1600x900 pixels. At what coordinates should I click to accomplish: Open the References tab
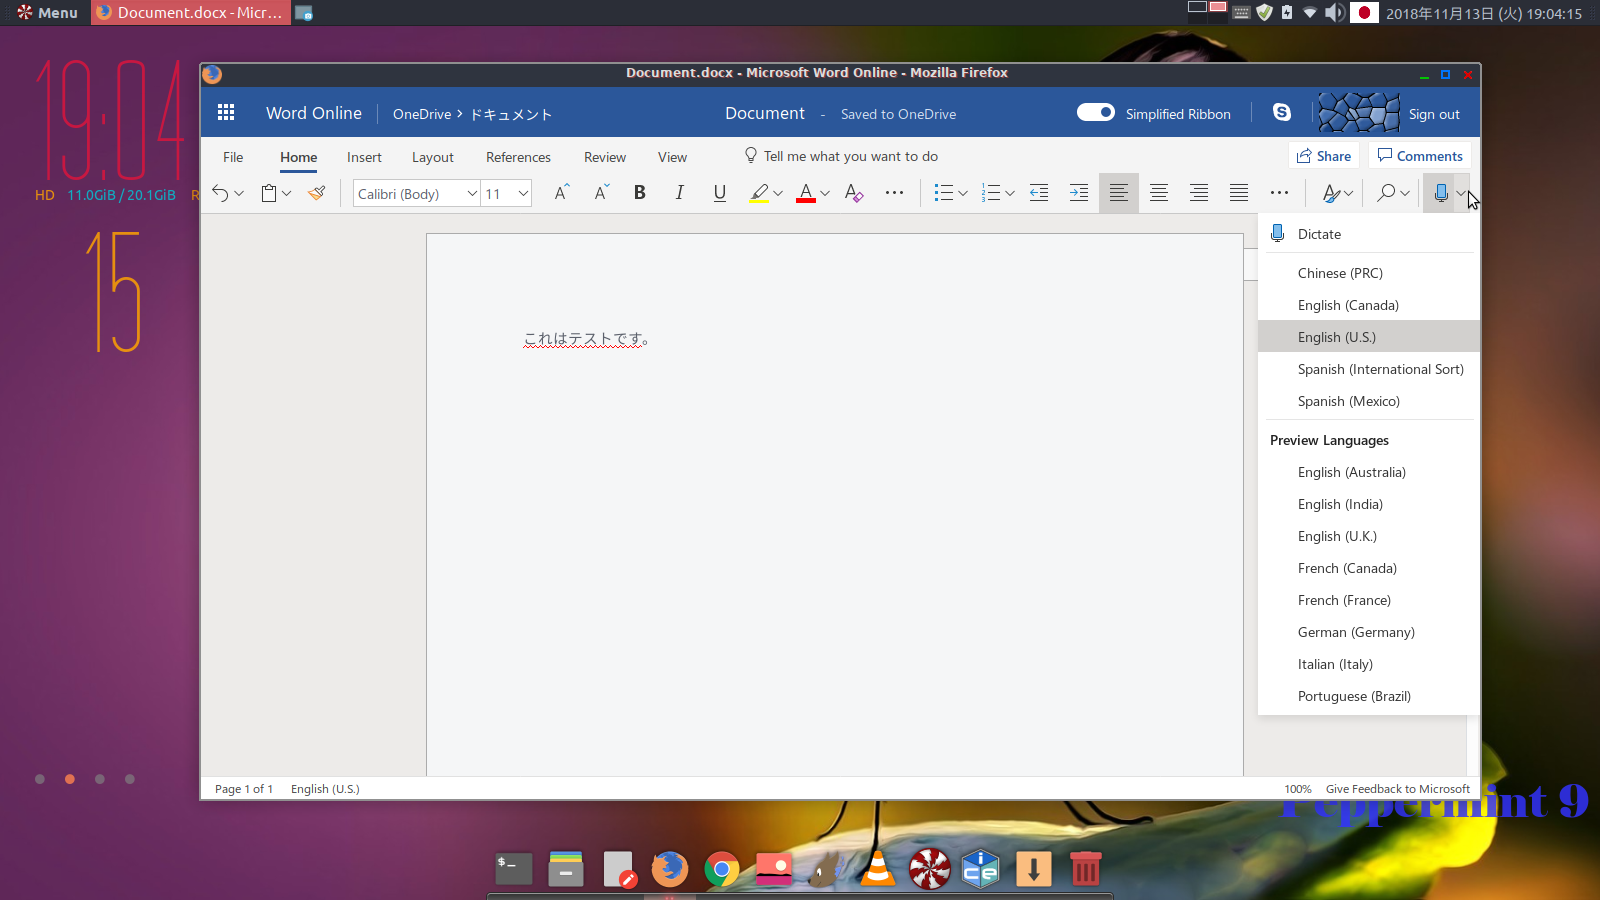coord(518,157)
